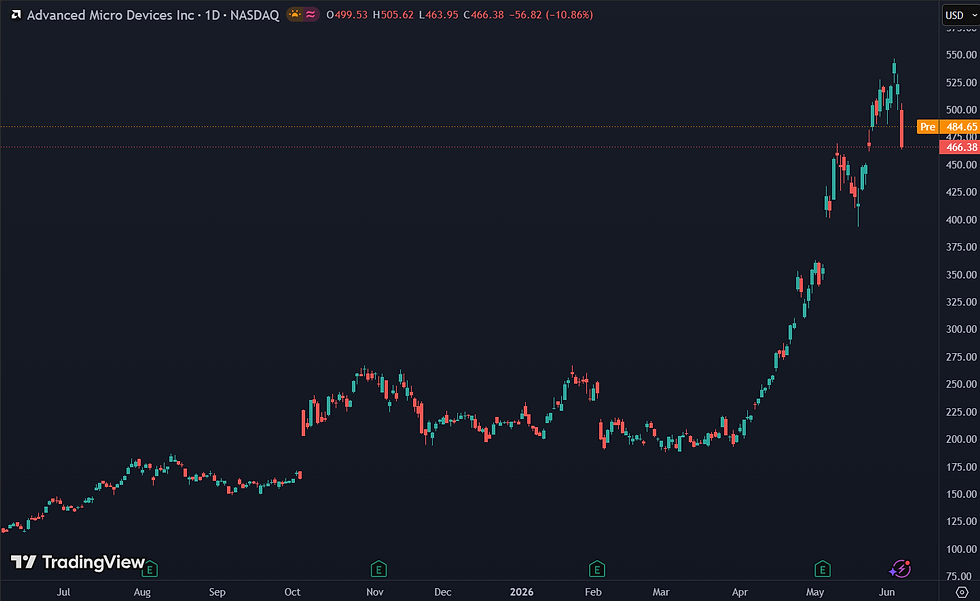Open chart settings hexagon gear icon
980x601 pixels.
(962, 592)
